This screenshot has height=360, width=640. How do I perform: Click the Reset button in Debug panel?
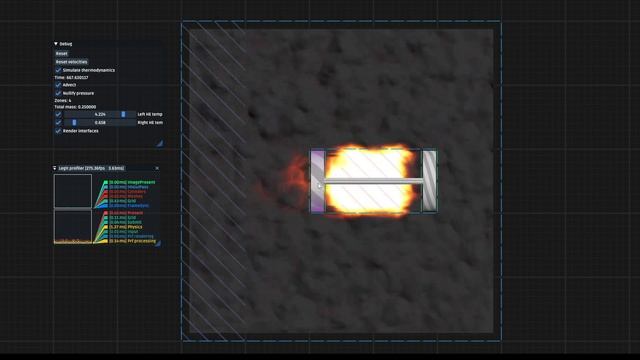coord(62,53)
